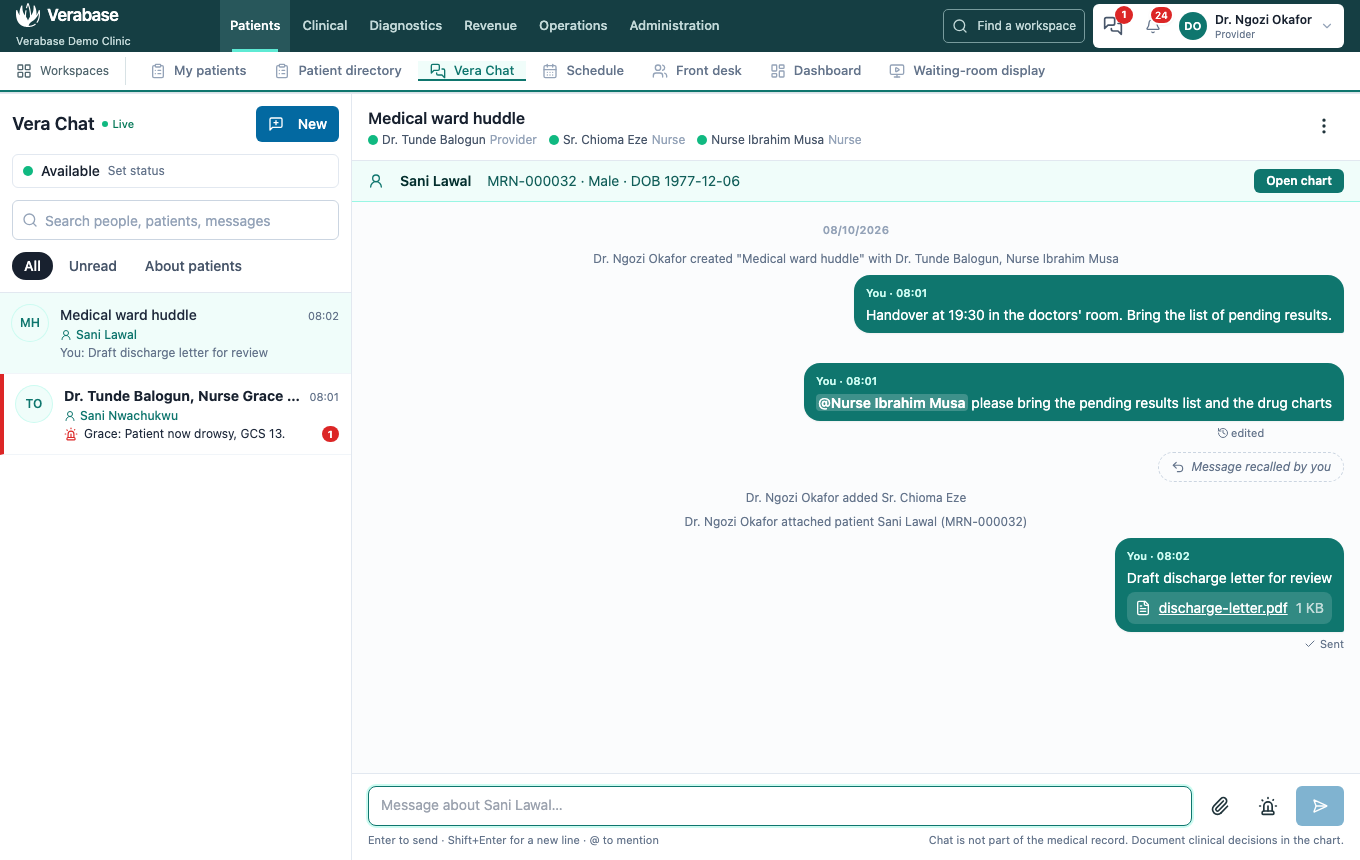The width and height of the screenshot is (1360, 860).
Task: Click the Workspaces grid icon
Action: tap(24, 71)
